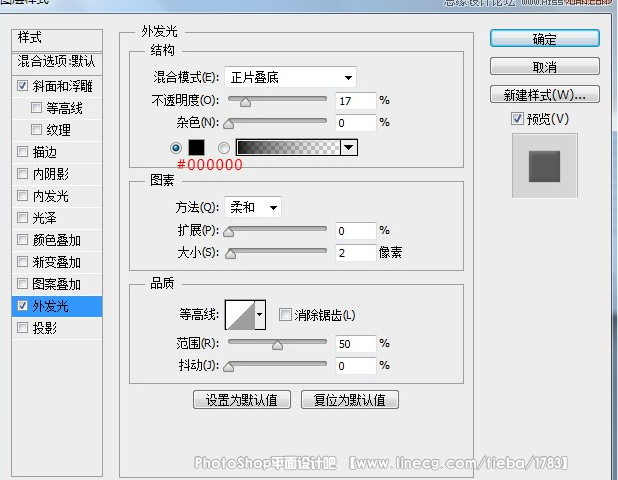Check the 渐变叠加 checkbox
The image size is (618, 480).
point(22,262)
